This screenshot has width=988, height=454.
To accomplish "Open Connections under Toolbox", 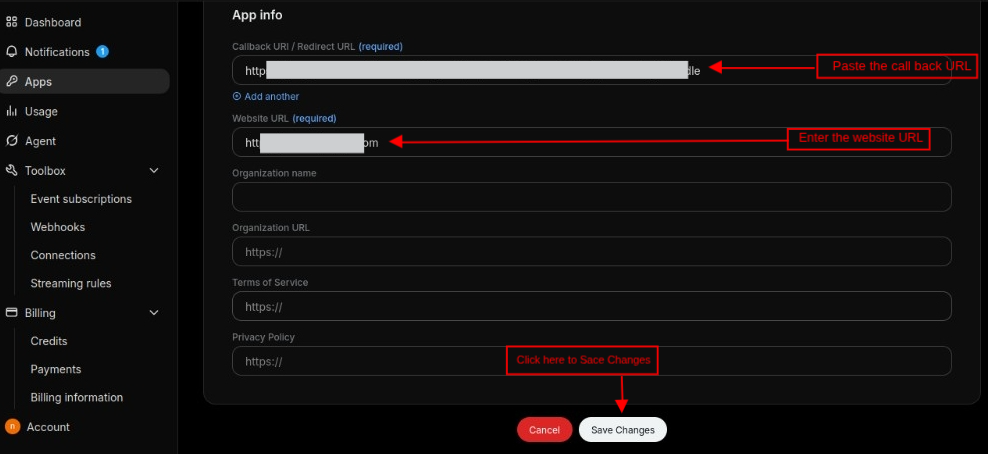I will [63, 255].
